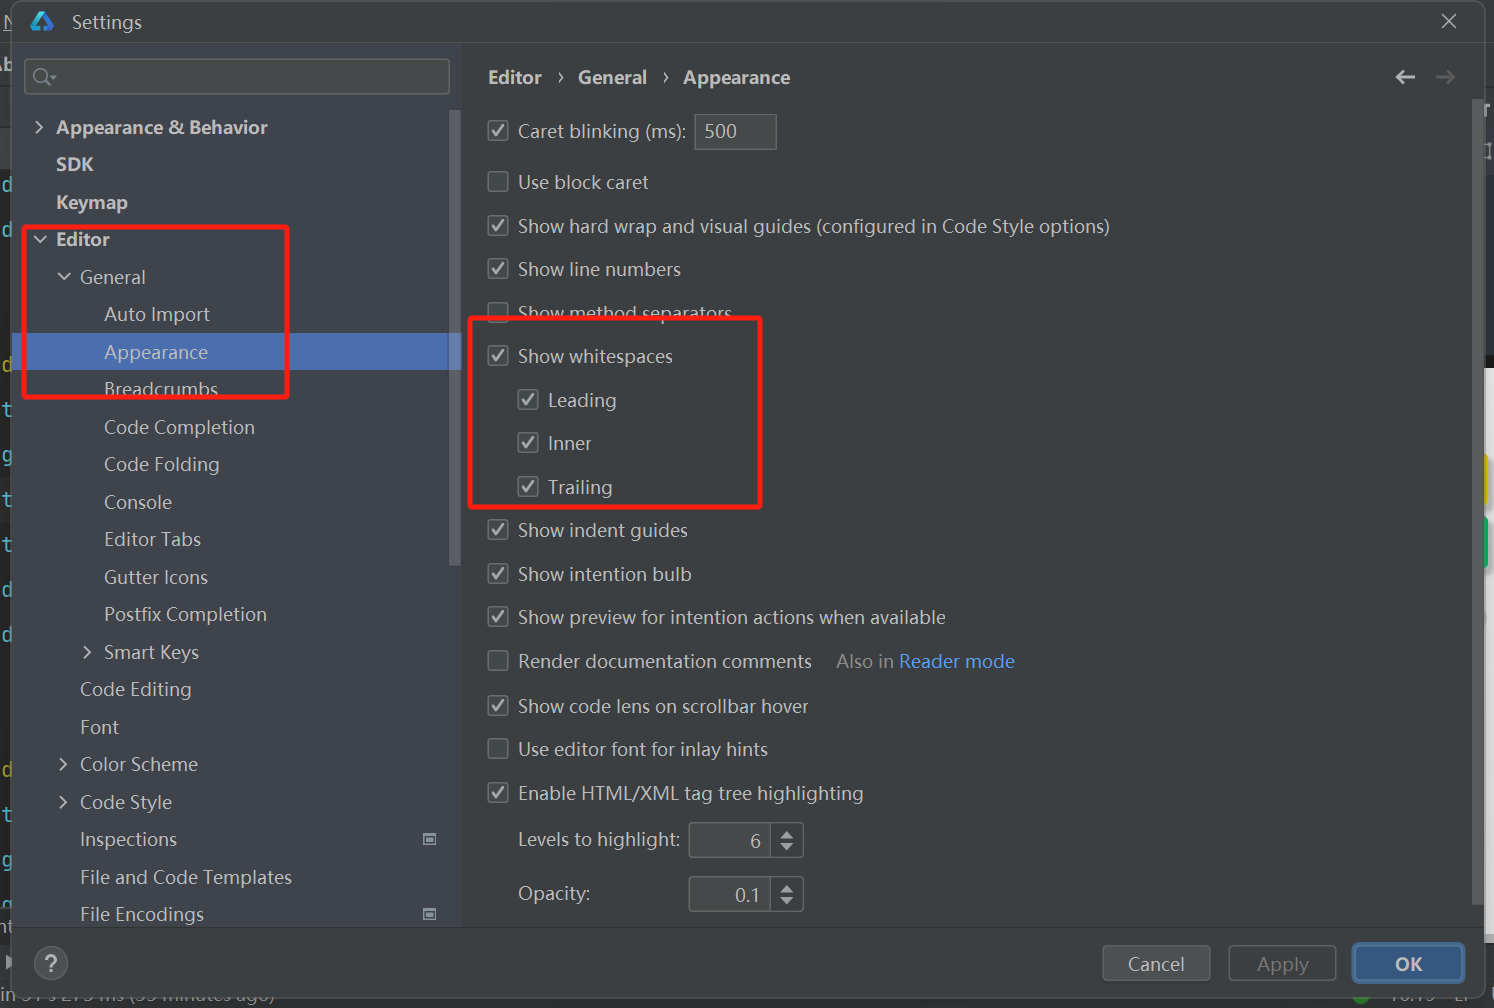This screenshot has height=1008, width=1494.
Task: Open Code Editing settings
Action: [x=135, y=689]
